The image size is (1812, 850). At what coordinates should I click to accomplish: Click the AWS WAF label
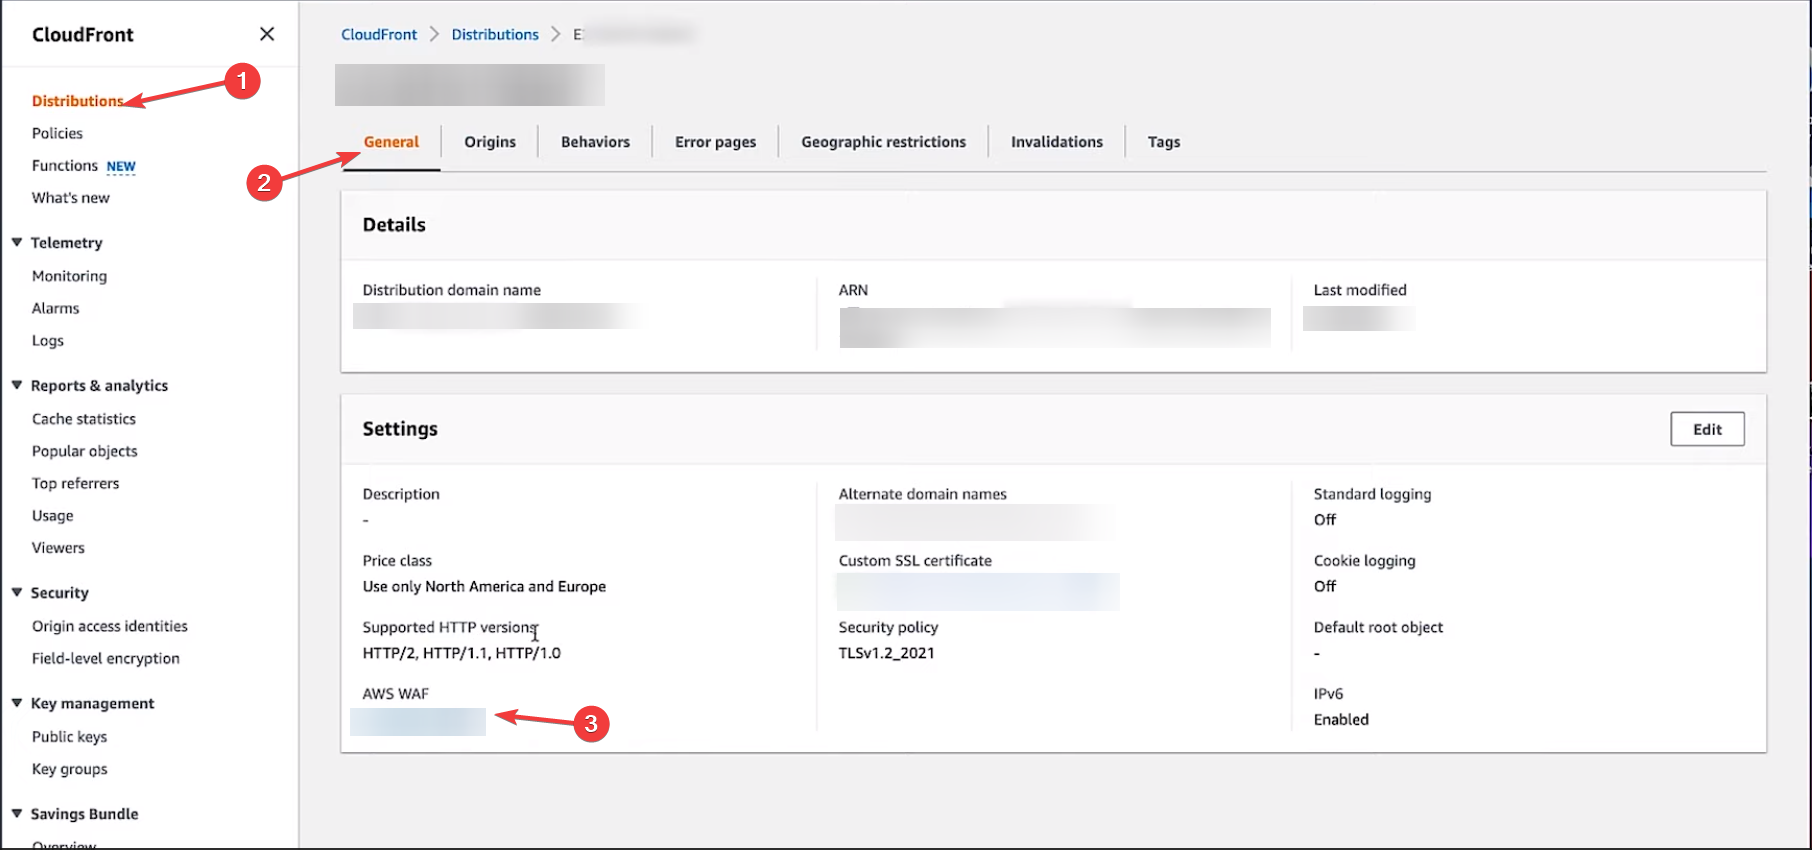pos(396,694)
